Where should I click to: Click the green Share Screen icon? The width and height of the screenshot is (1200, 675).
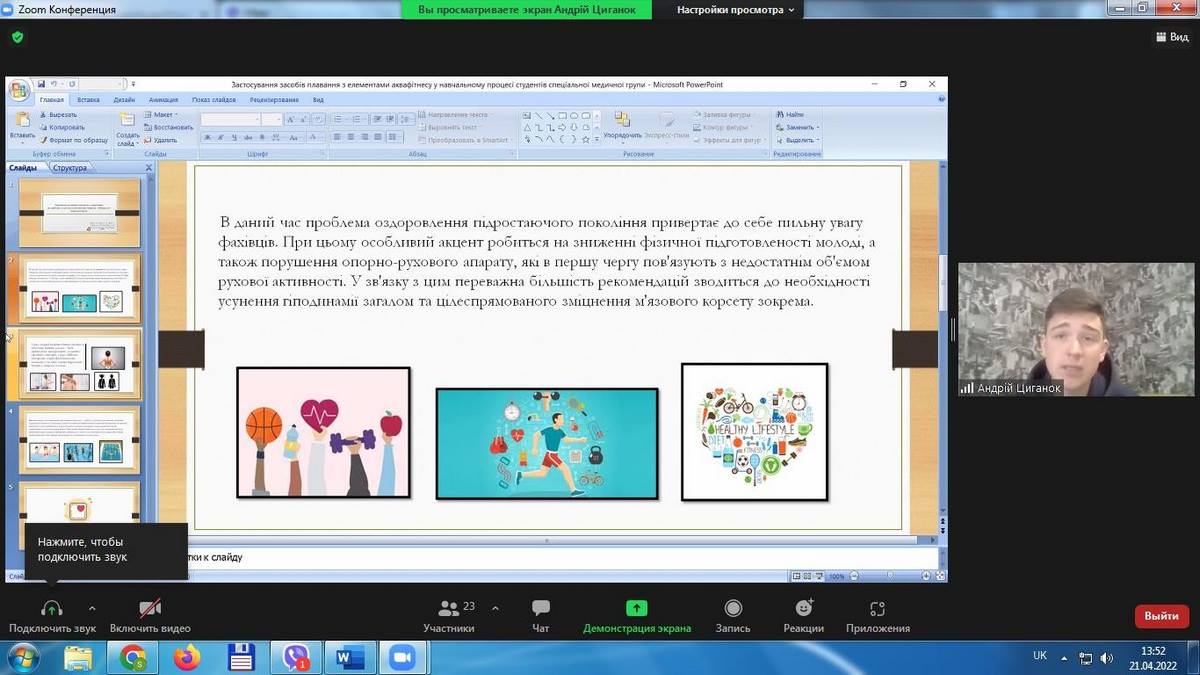tap(636, 609)
